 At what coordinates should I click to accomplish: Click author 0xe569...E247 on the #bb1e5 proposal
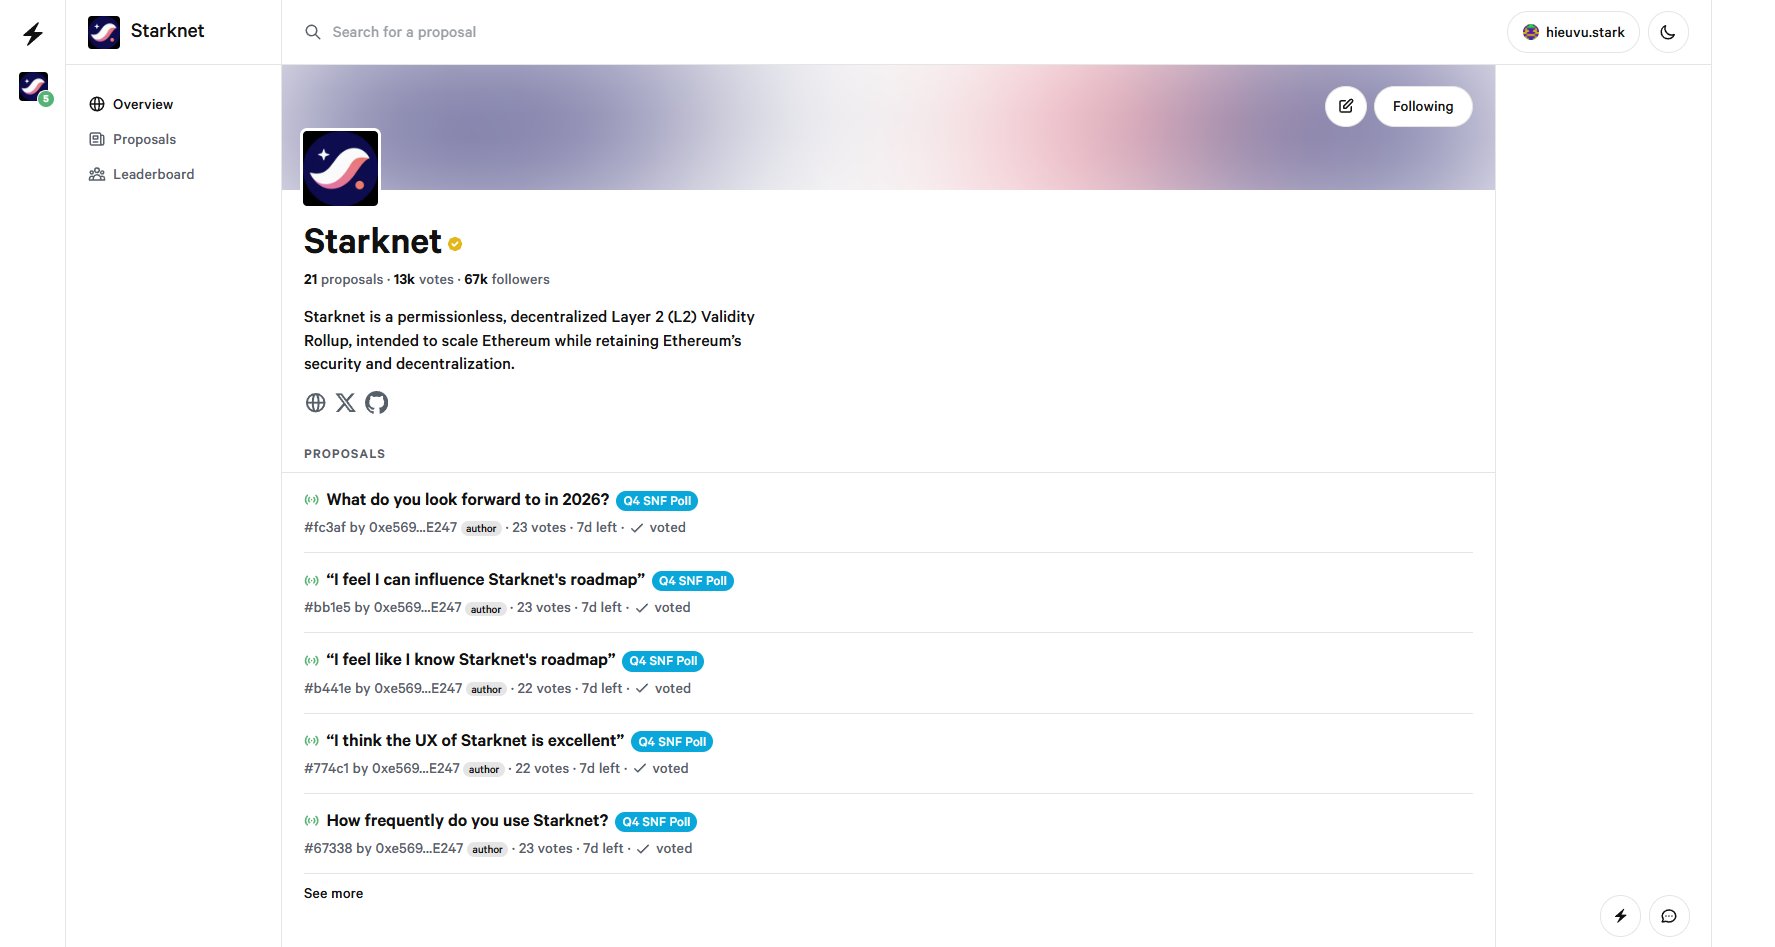tap(418, 607)
